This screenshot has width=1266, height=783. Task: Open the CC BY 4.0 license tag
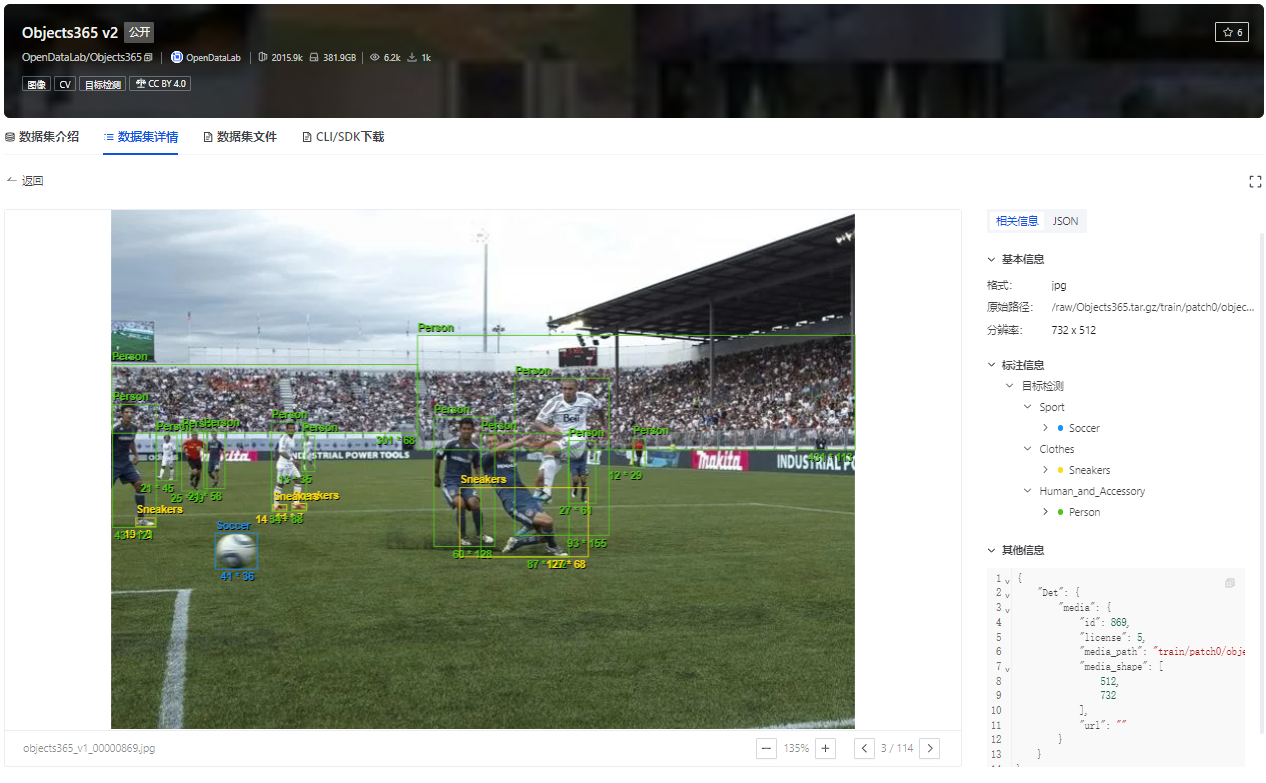pos(160,84)
